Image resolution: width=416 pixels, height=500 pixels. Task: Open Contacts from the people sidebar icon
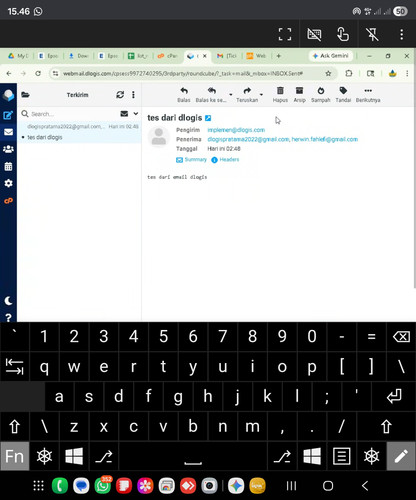coord(8,149)
